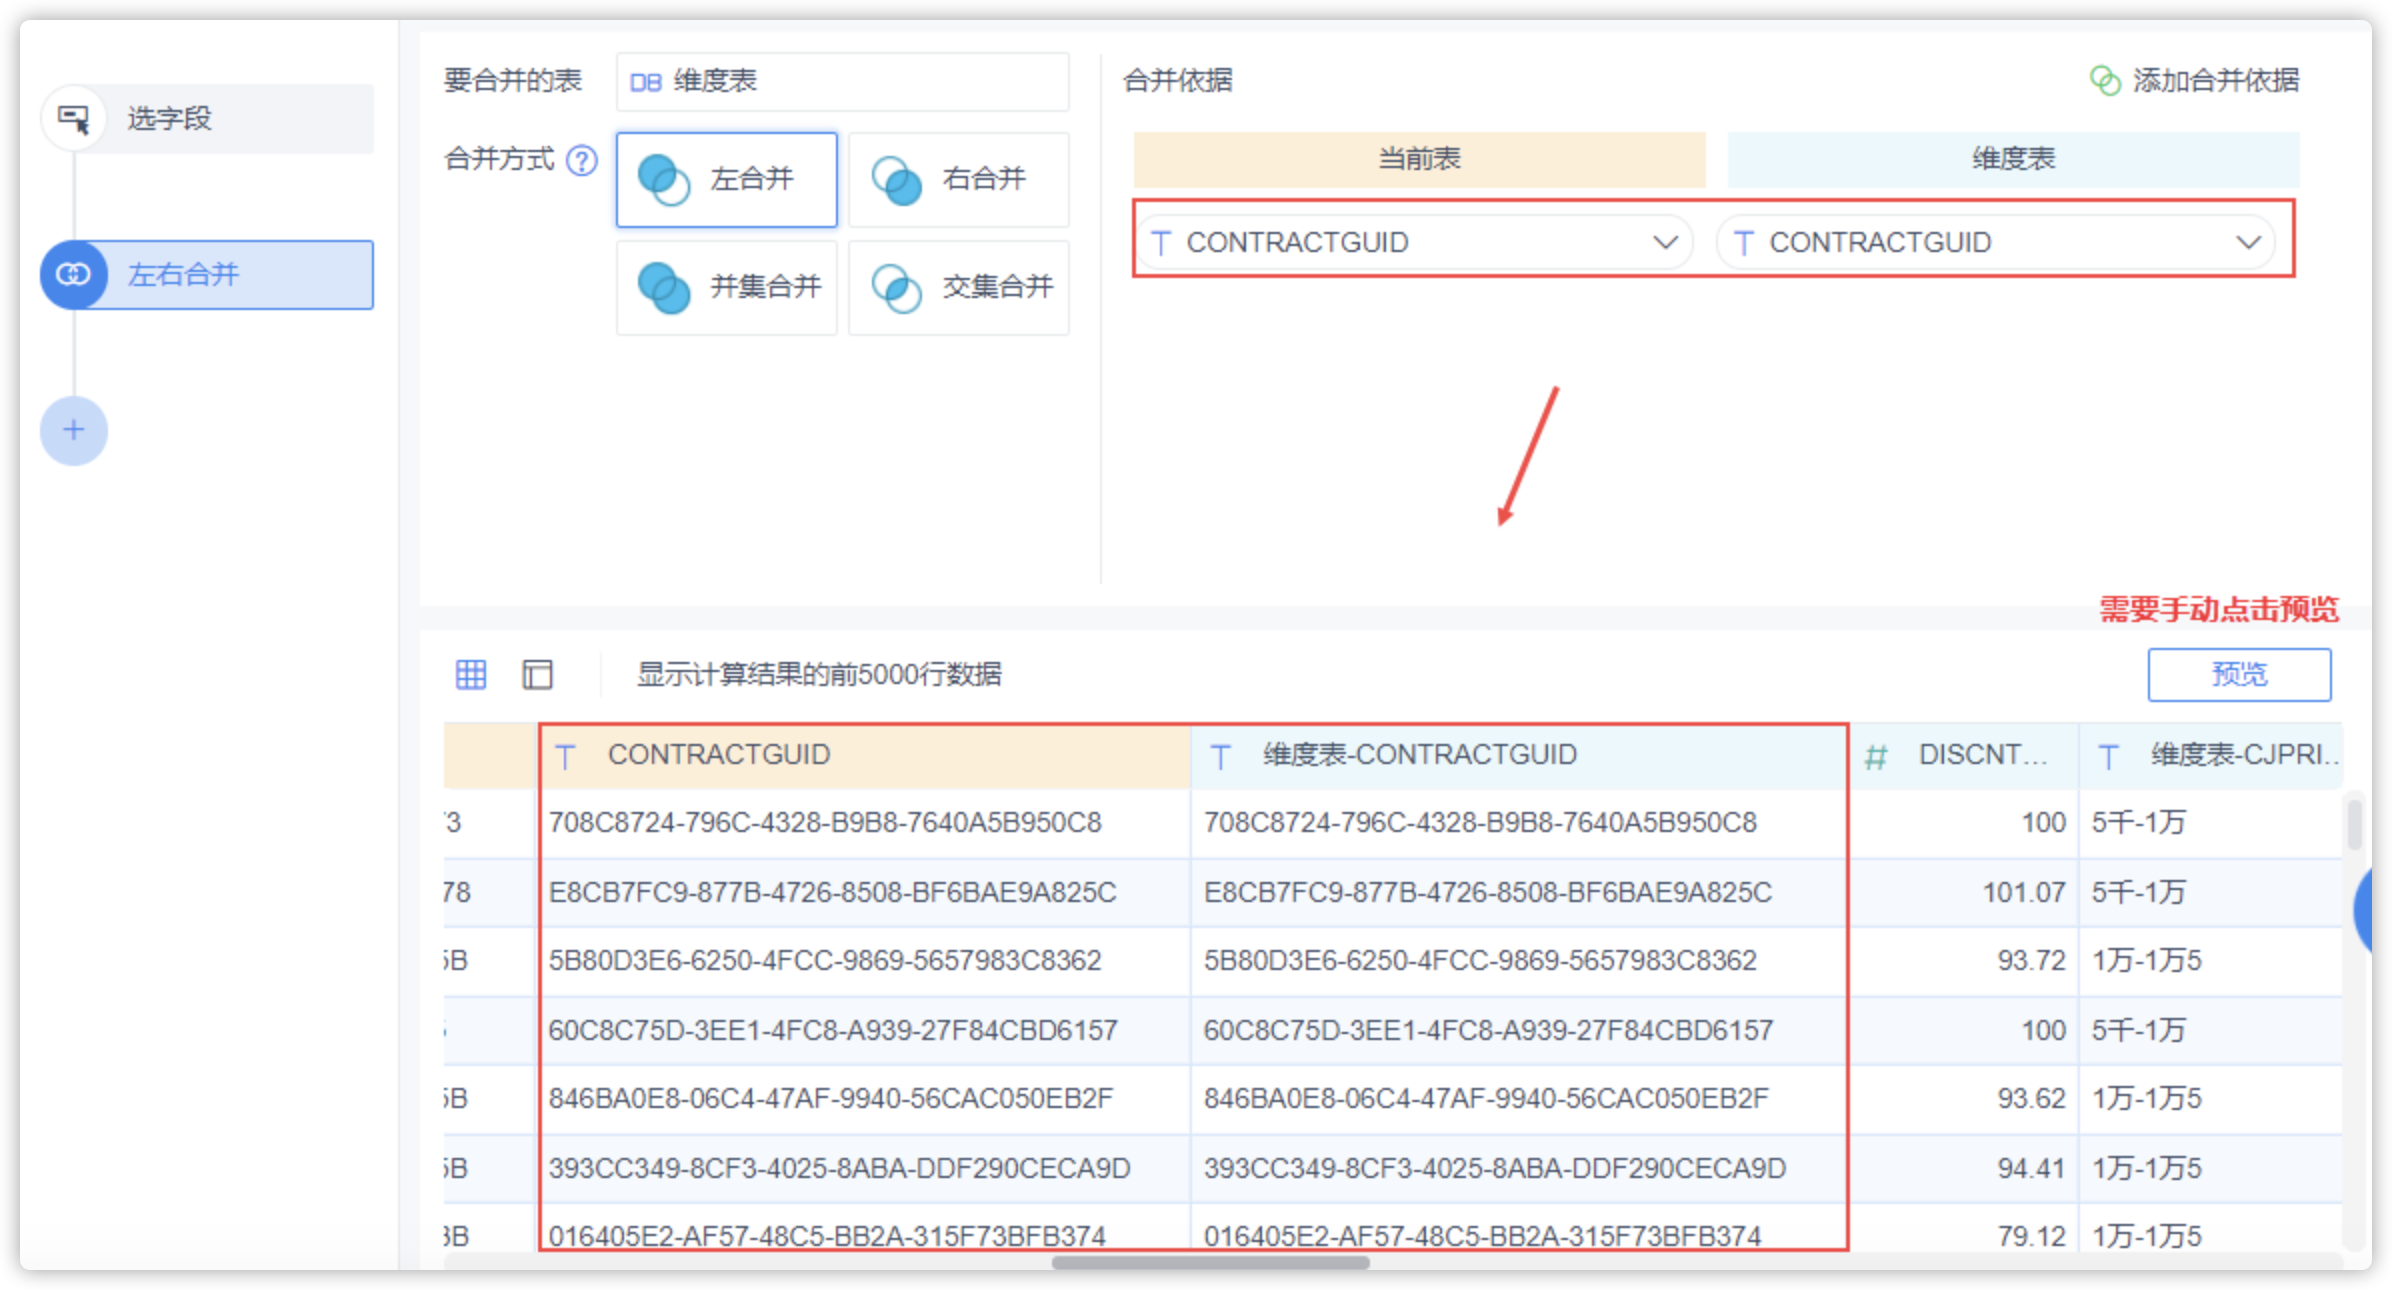Screen dimensions: 2392x1290
Task: Click the number type icon of DISCNT column
Action: click(1876, 757)
